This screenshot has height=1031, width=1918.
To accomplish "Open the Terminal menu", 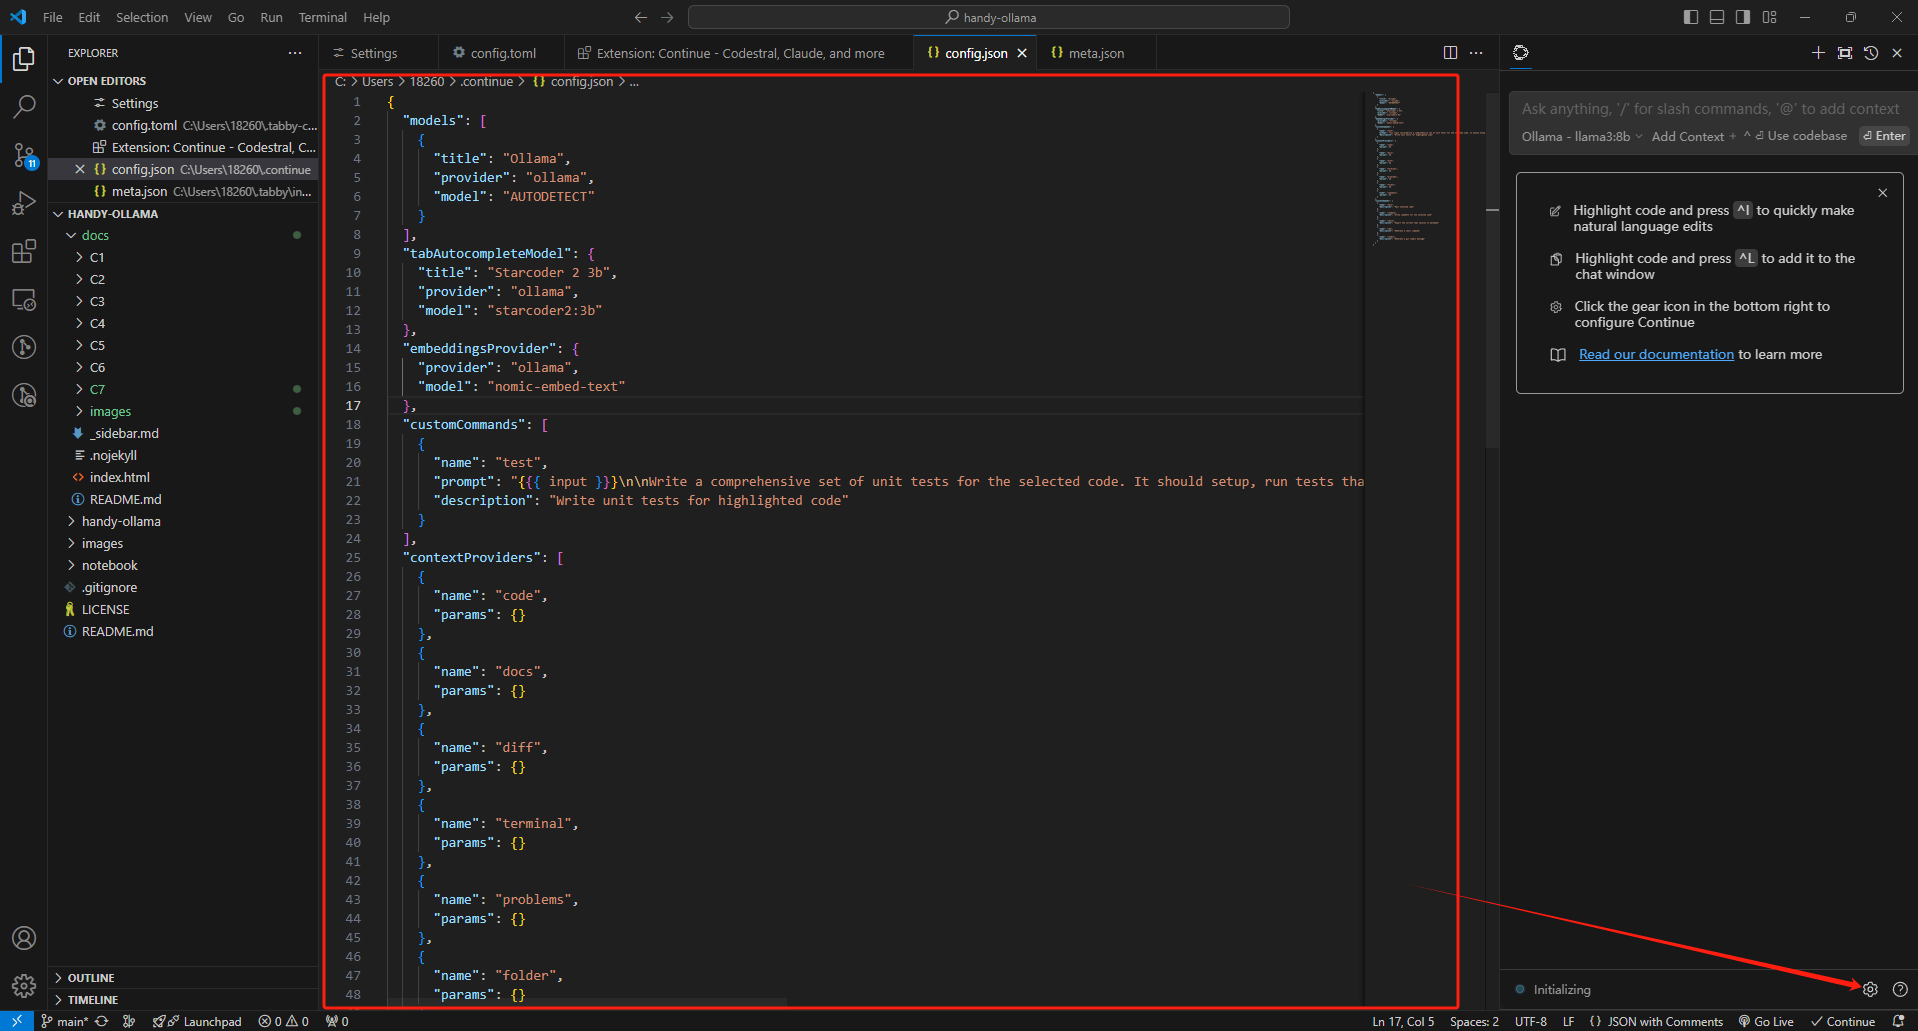I will (x=322, y=17).
